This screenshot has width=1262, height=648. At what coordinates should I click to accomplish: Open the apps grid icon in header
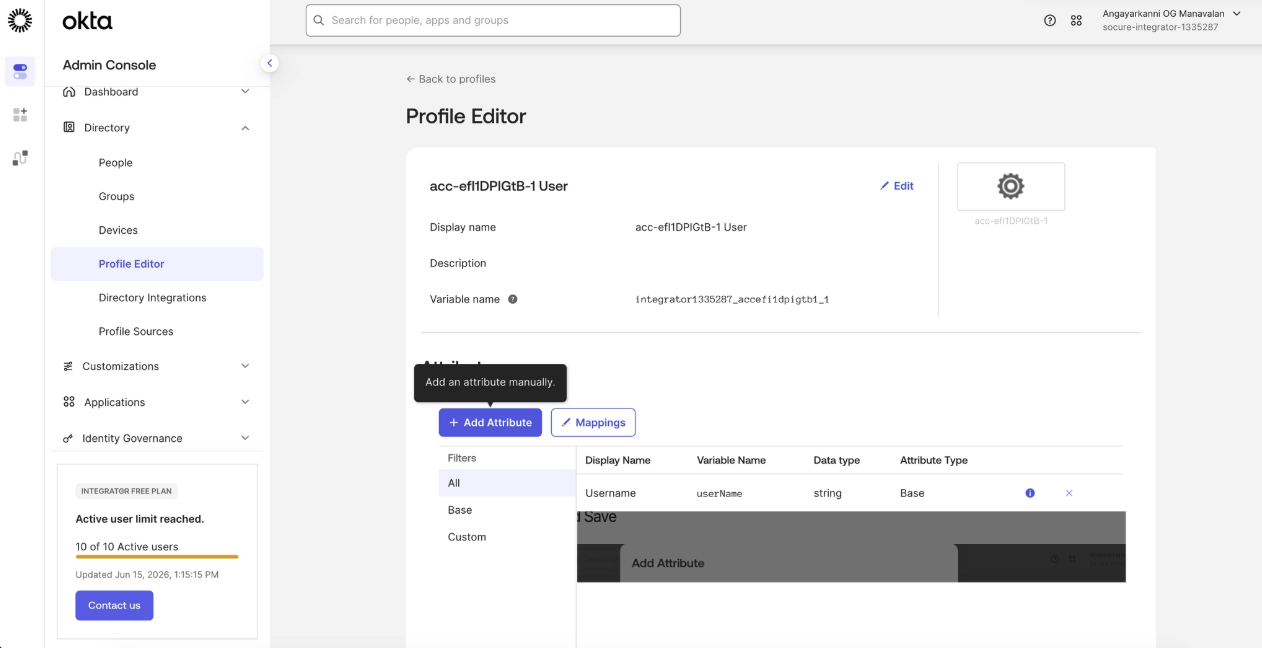pos(1076,20)
